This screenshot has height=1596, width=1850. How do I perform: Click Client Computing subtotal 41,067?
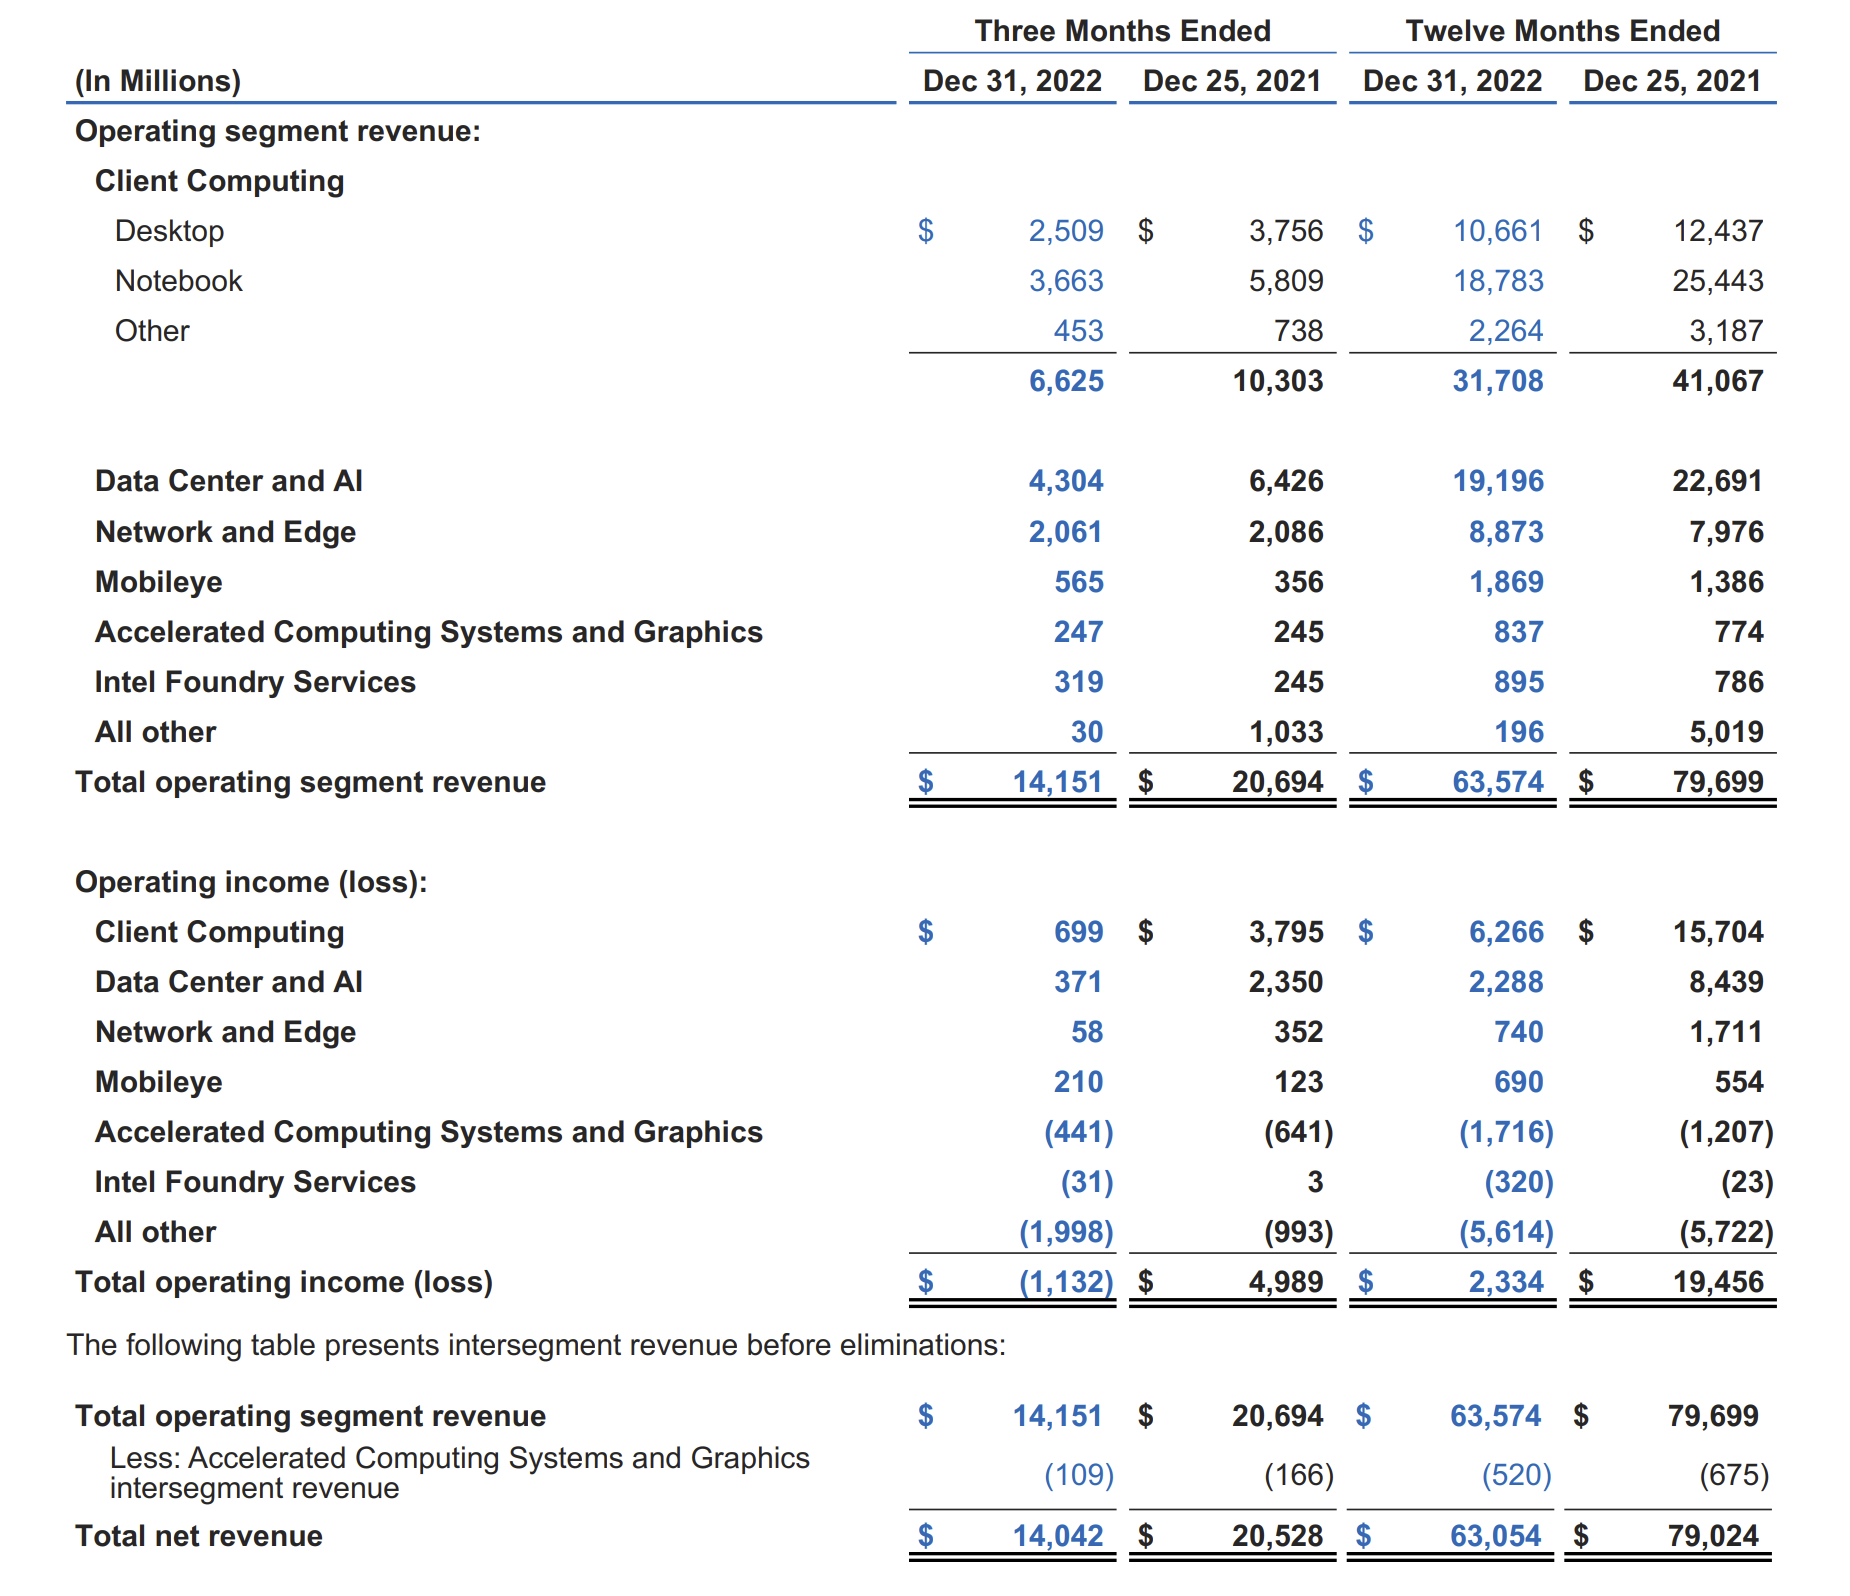pos(1718,381)
